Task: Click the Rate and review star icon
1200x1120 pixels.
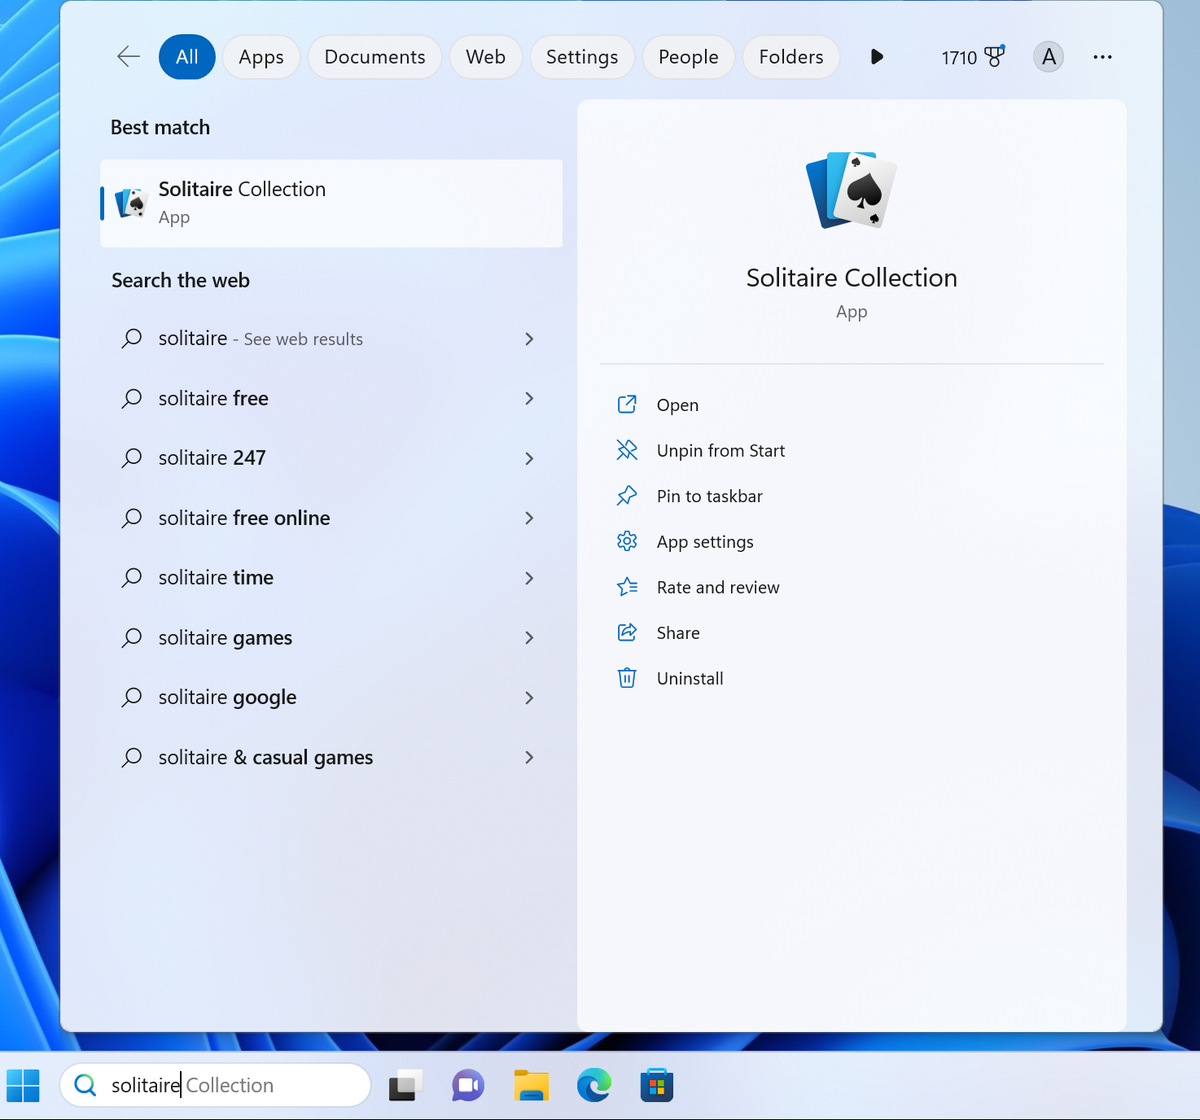Action: [x=626, y=587]
